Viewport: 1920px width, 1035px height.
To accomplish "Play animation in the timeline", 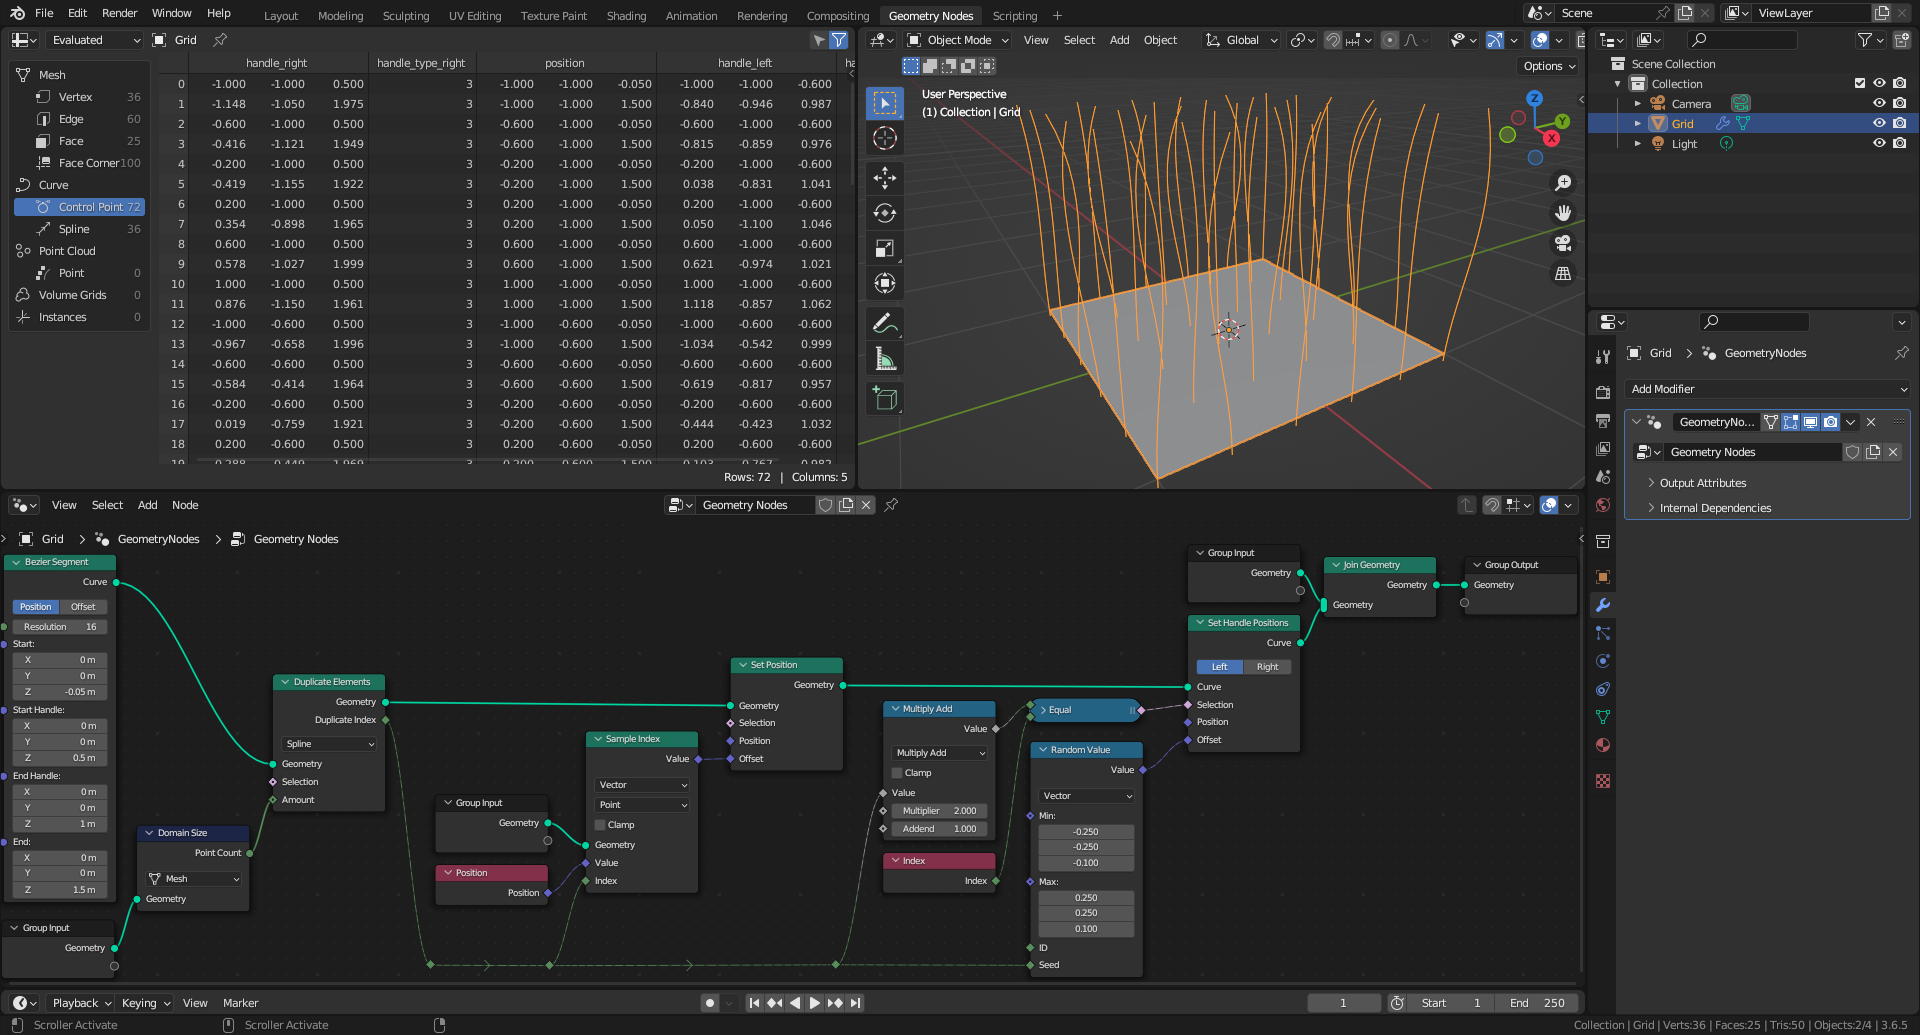I will click(815, 1003).
